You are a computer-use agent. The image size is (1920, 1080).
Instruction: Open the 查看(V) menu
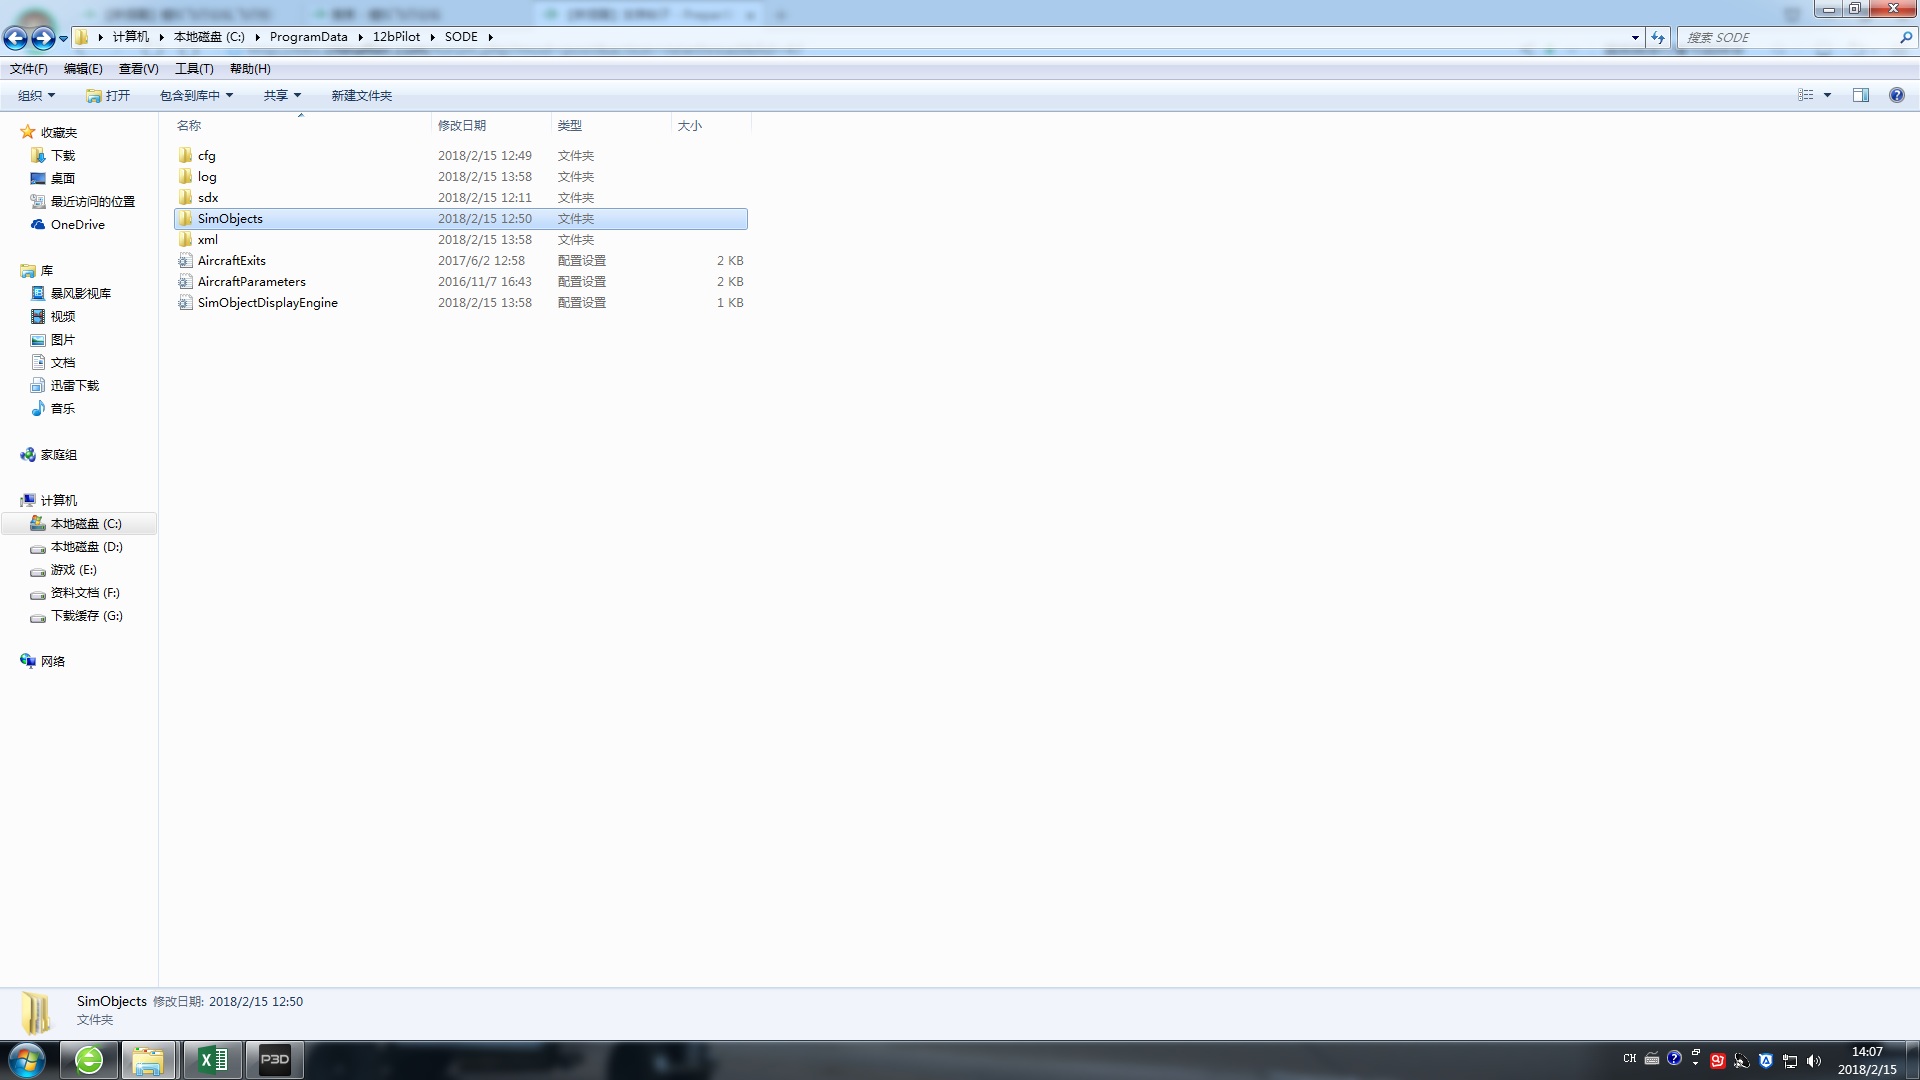tap(138, 69)
